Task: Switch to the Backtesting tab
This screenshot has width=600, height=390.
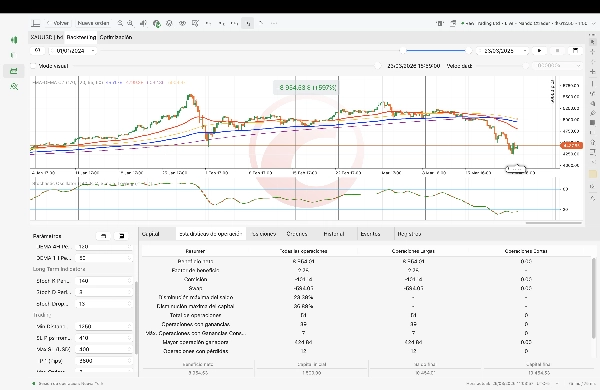Action: [x=81, y=37]
